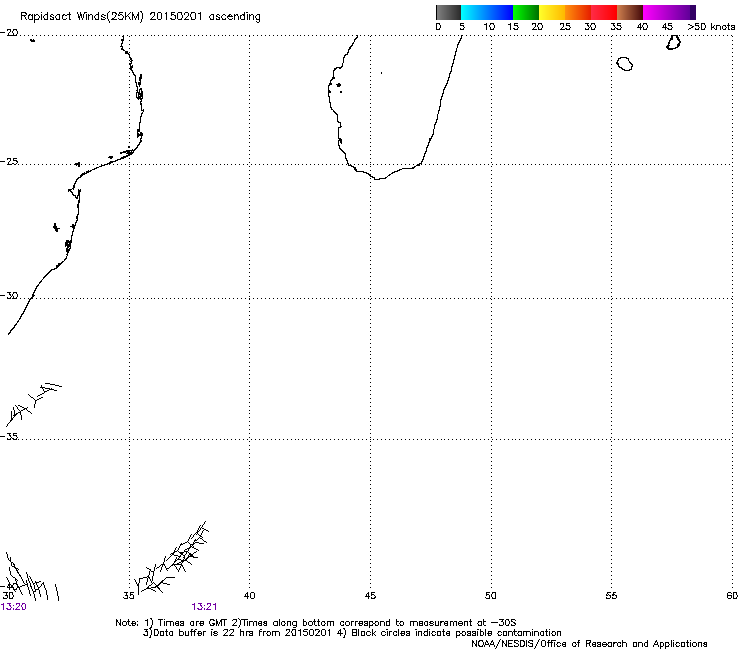Image resolution: width=740 pixels, height=650 pixels.
Task: Click the note 'Times are GMT'
Action: pyautogui.click(x=192, y=623)
